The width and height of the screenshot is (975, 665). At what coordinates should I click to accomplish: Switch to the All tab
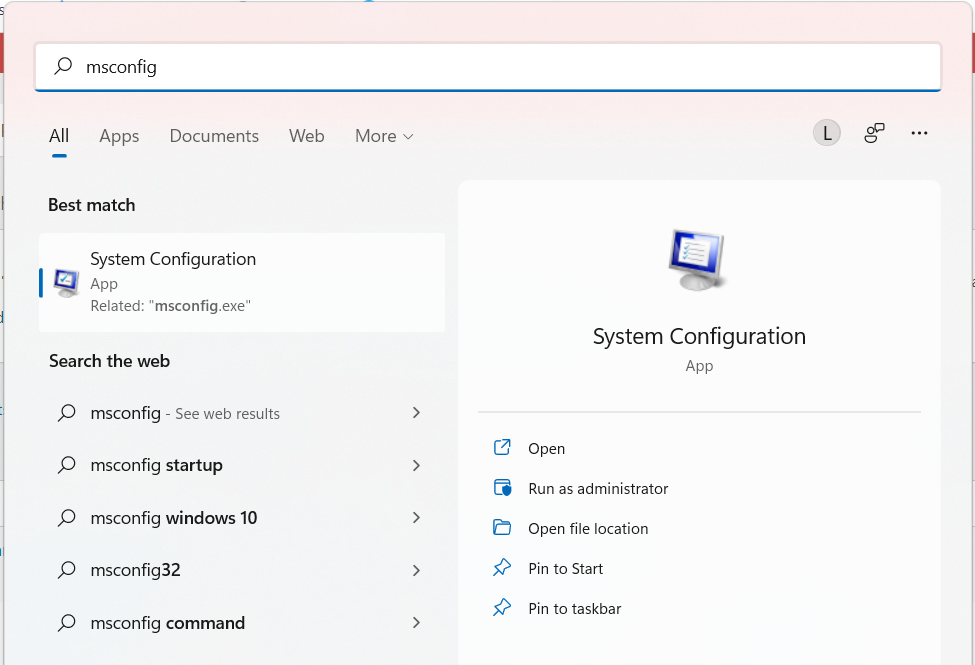click(x=59, y=136)
